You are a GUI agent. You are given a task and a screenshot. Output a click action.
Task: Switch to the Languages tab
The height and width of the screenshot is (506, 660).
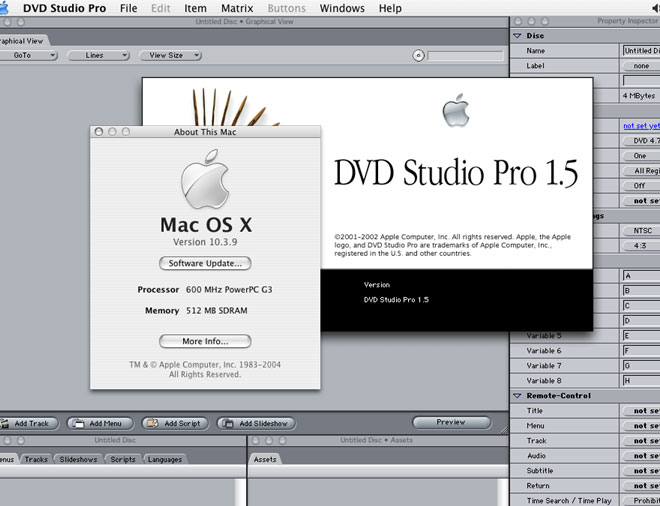[165, 459]
